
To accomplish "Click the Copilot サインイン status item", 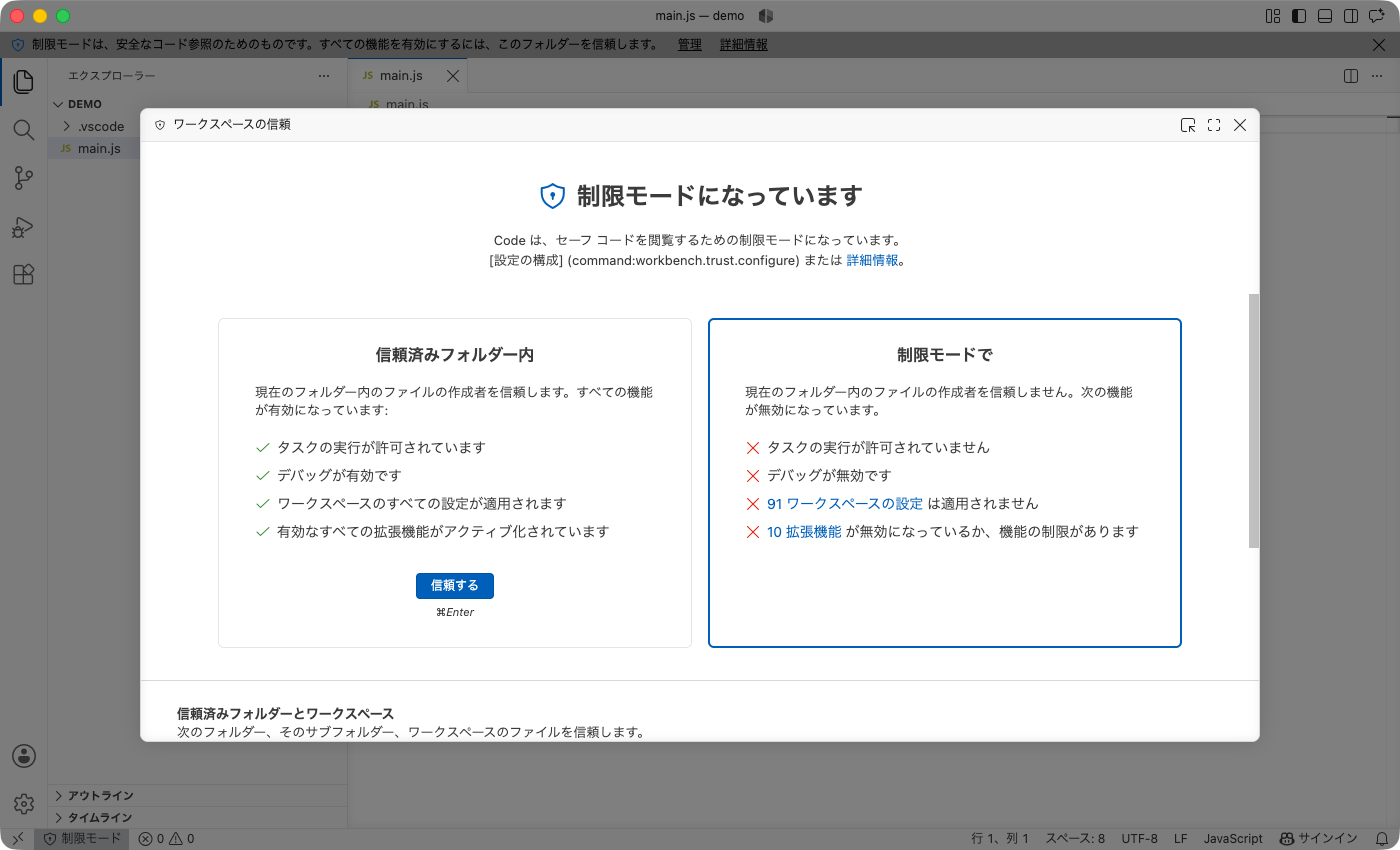I will pos(1319,839).
